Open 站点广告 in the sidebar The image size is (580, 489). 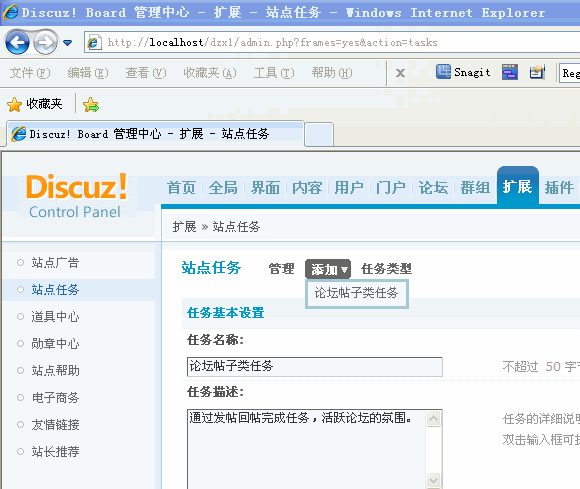(55, 263)
